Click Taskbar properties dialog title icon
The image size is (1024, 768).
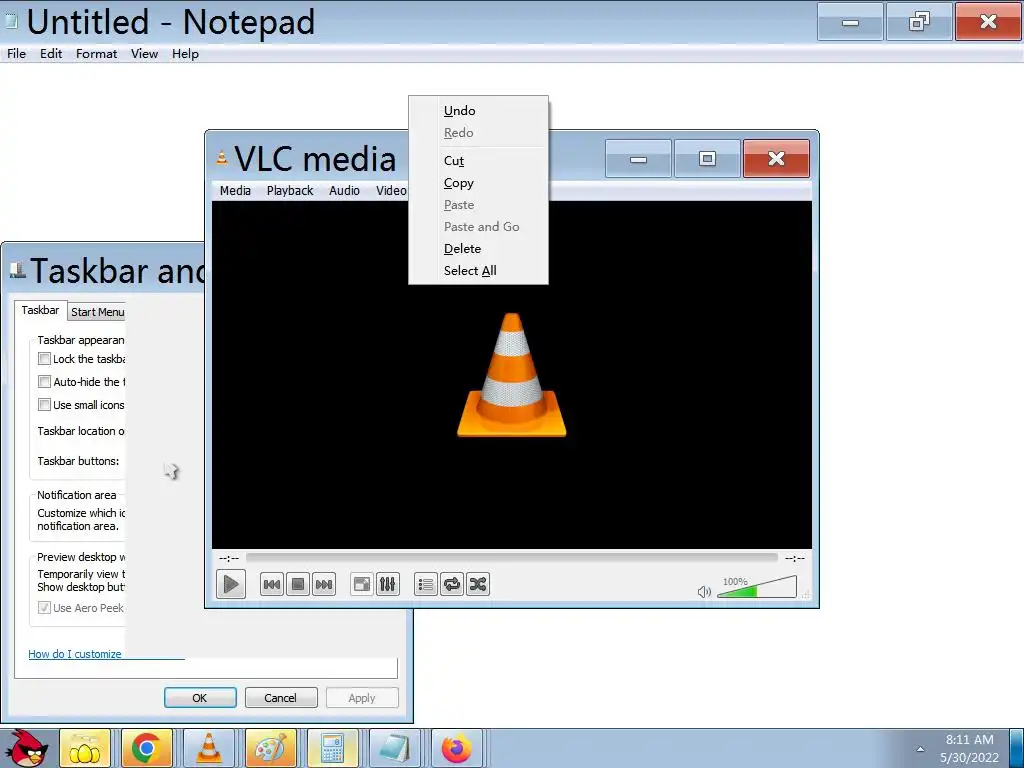point(18,270)
